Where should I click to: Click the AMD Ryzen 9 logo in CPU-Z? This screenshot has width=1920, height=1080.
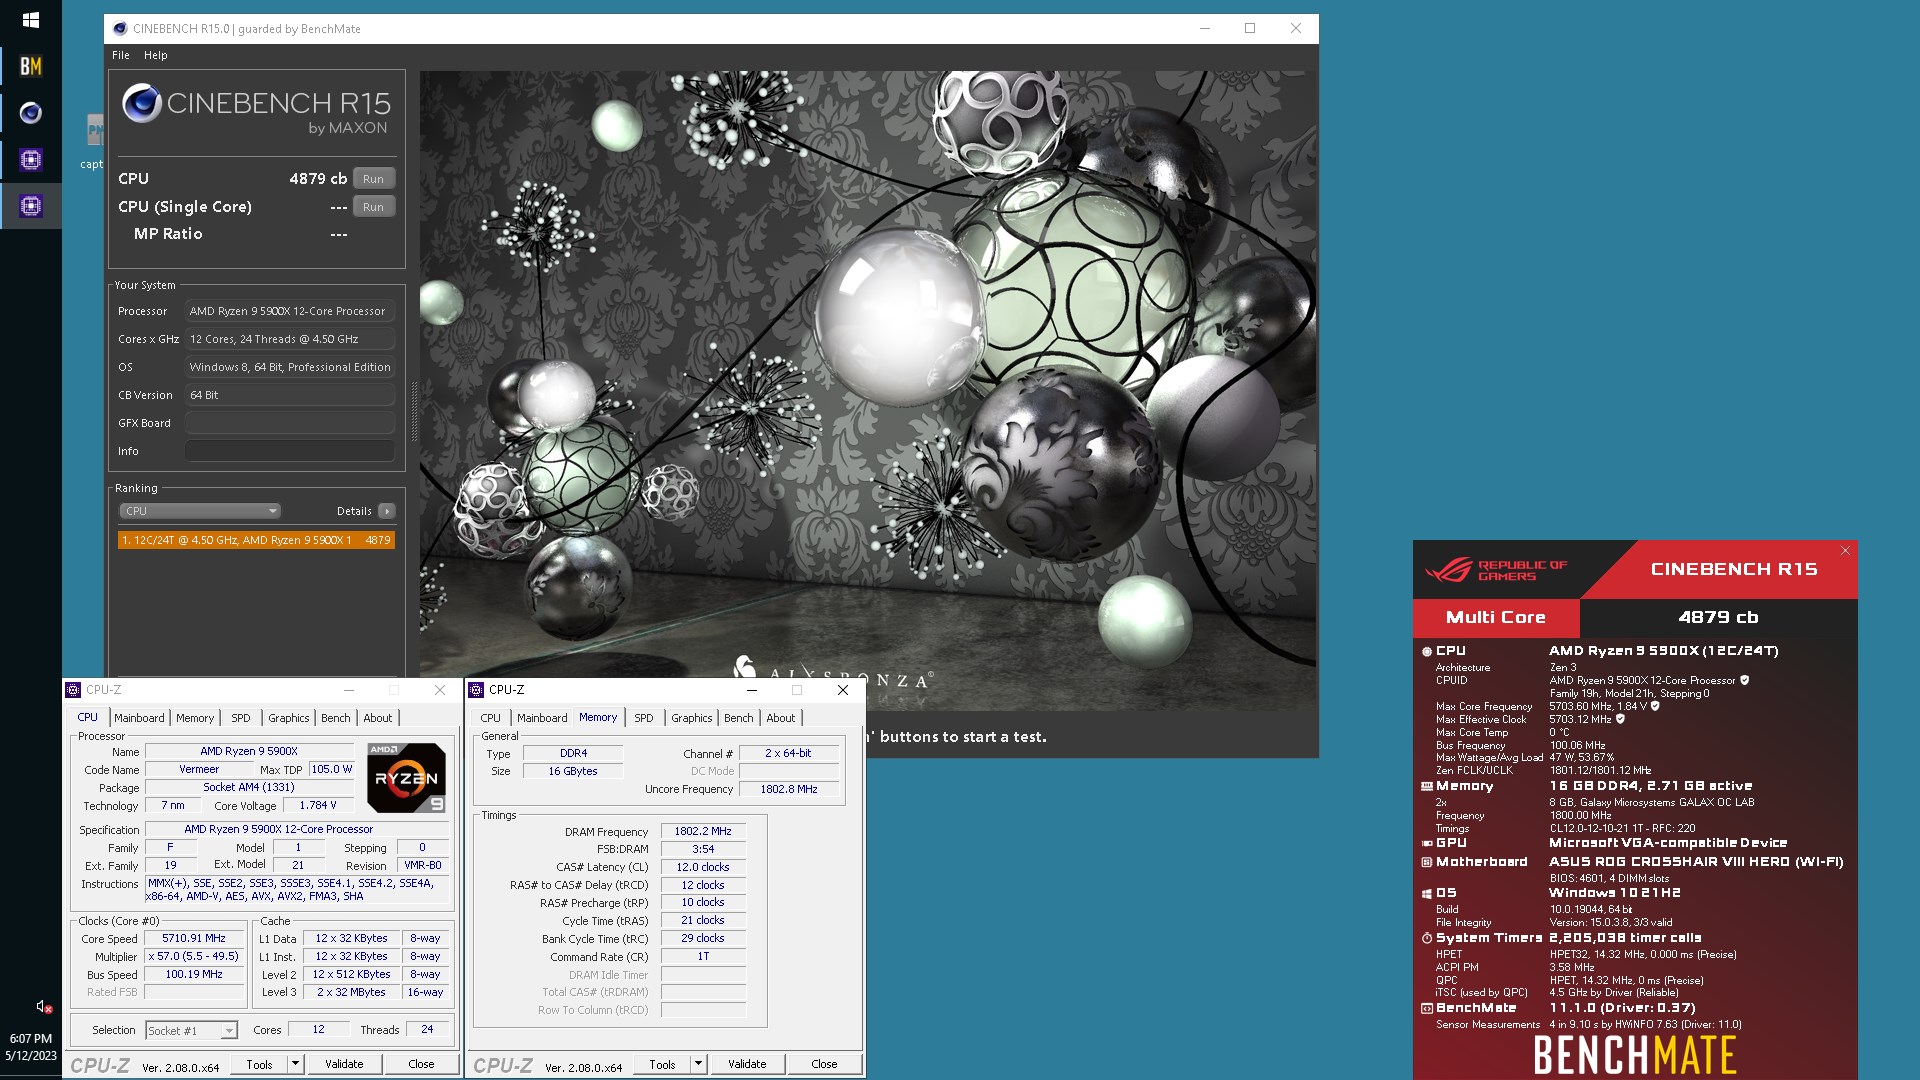[406, 777]
